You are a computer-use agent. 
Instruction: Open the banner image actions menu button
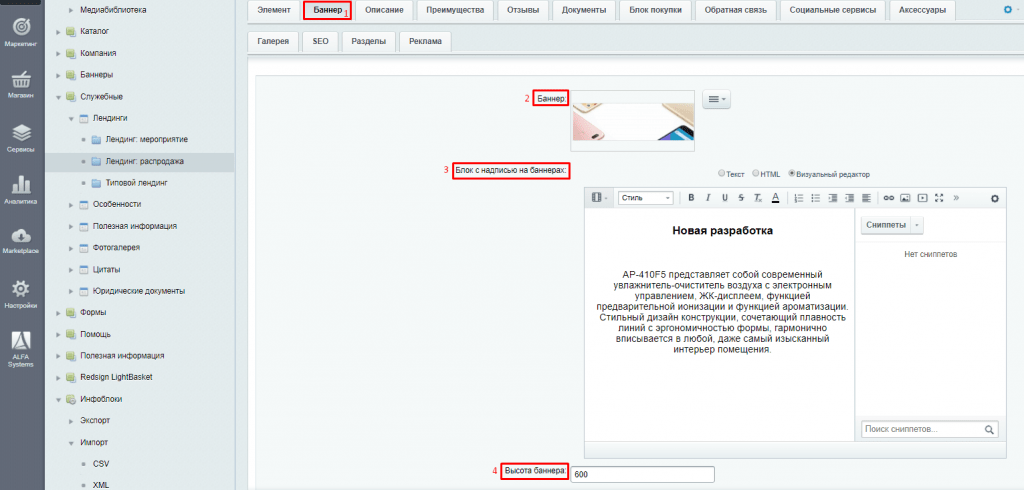pyautogui.click(x=716, y=99)
